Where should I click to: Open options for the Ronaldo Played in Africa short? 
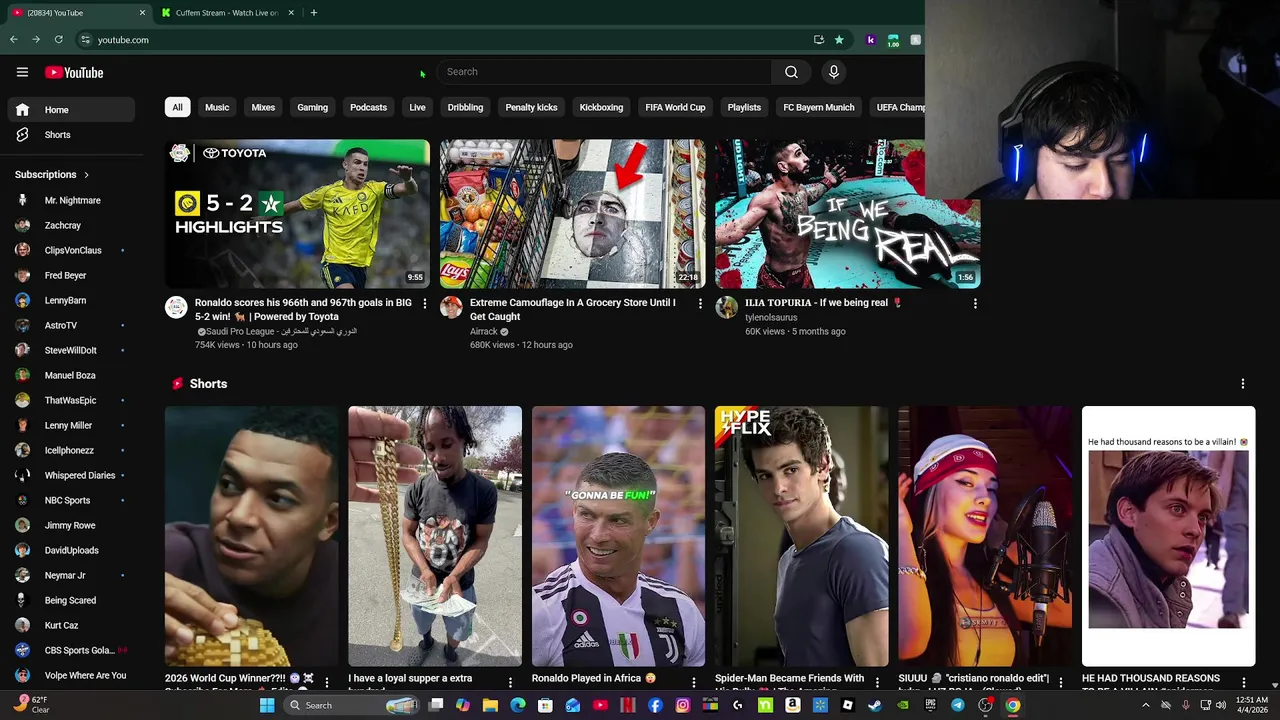693,682
